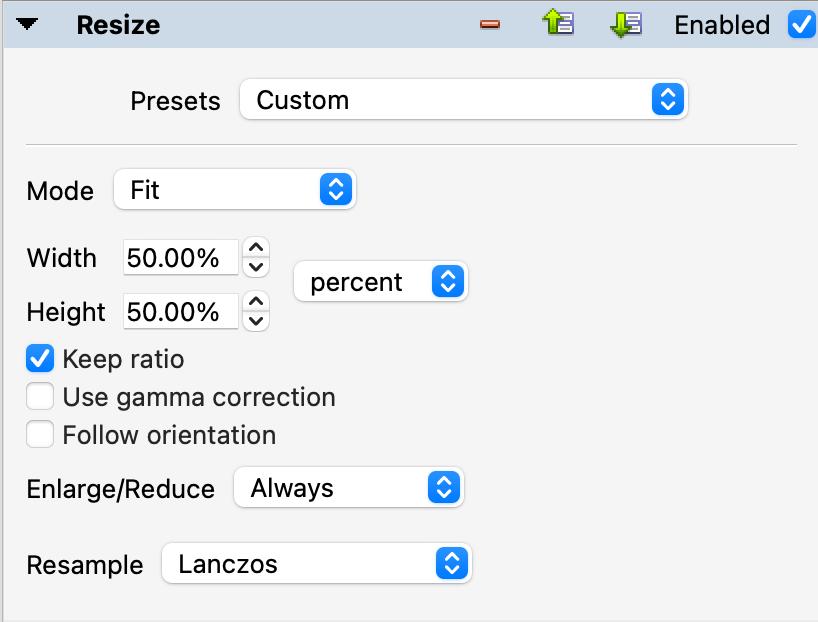Click the Width 50.00% input field
The image size is (818, 622).
pyautogui.click(x=181, y=258)
